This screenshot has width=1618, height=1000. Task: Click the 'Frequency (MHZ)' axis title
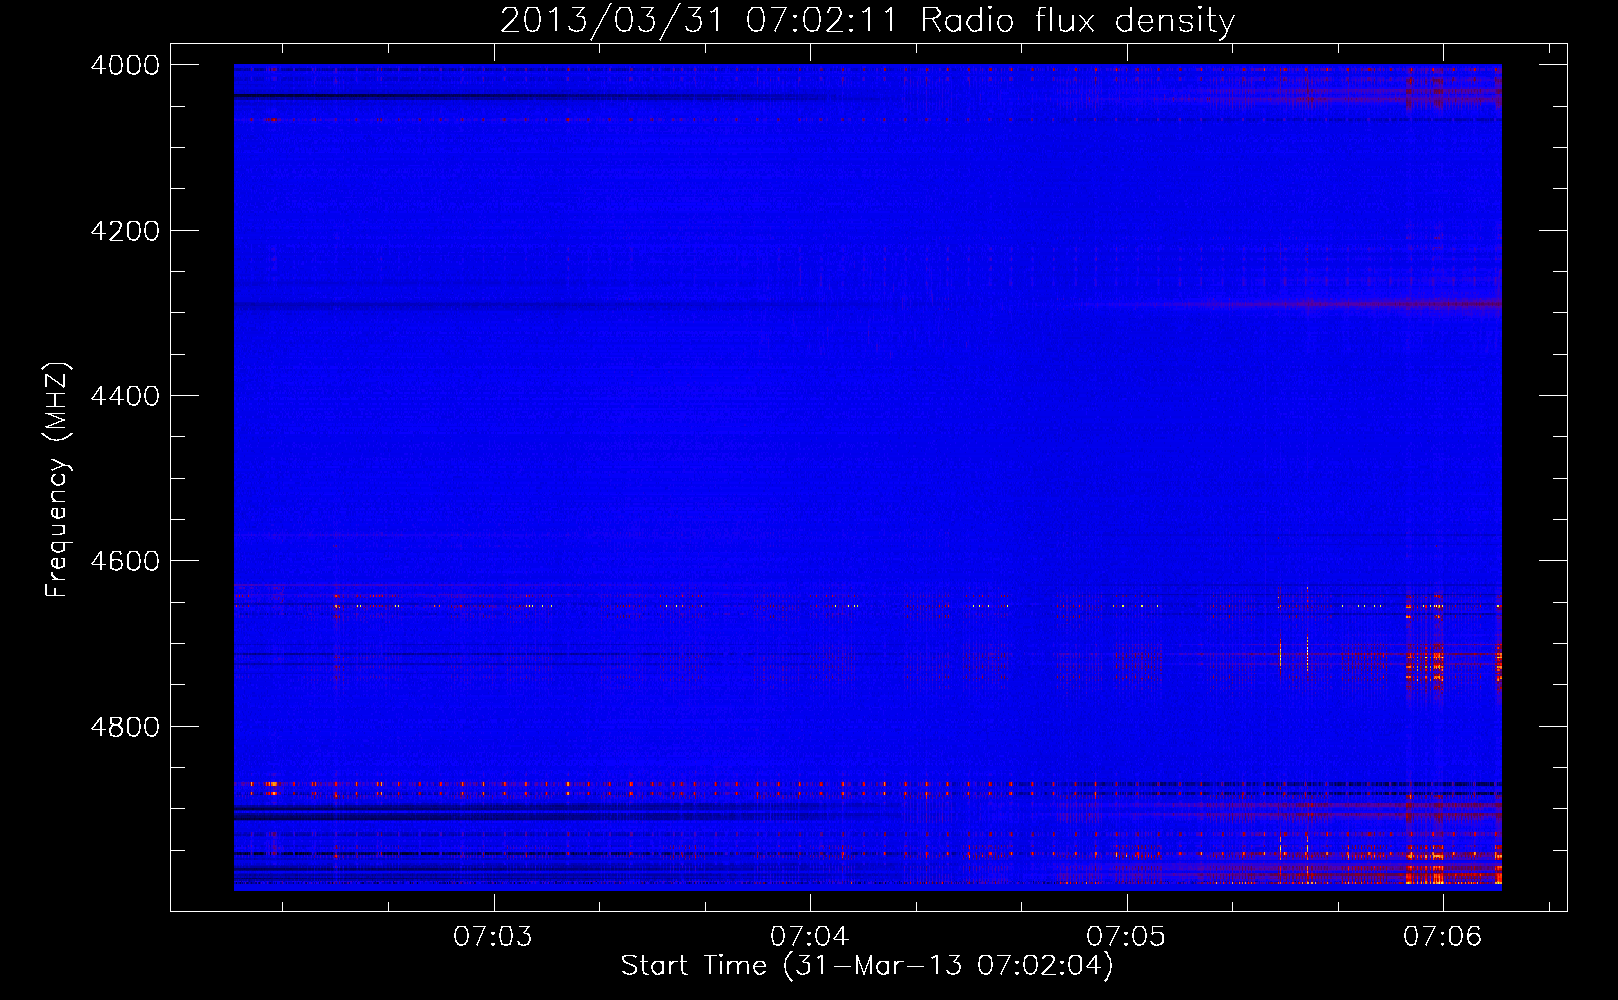coord(58,480)
